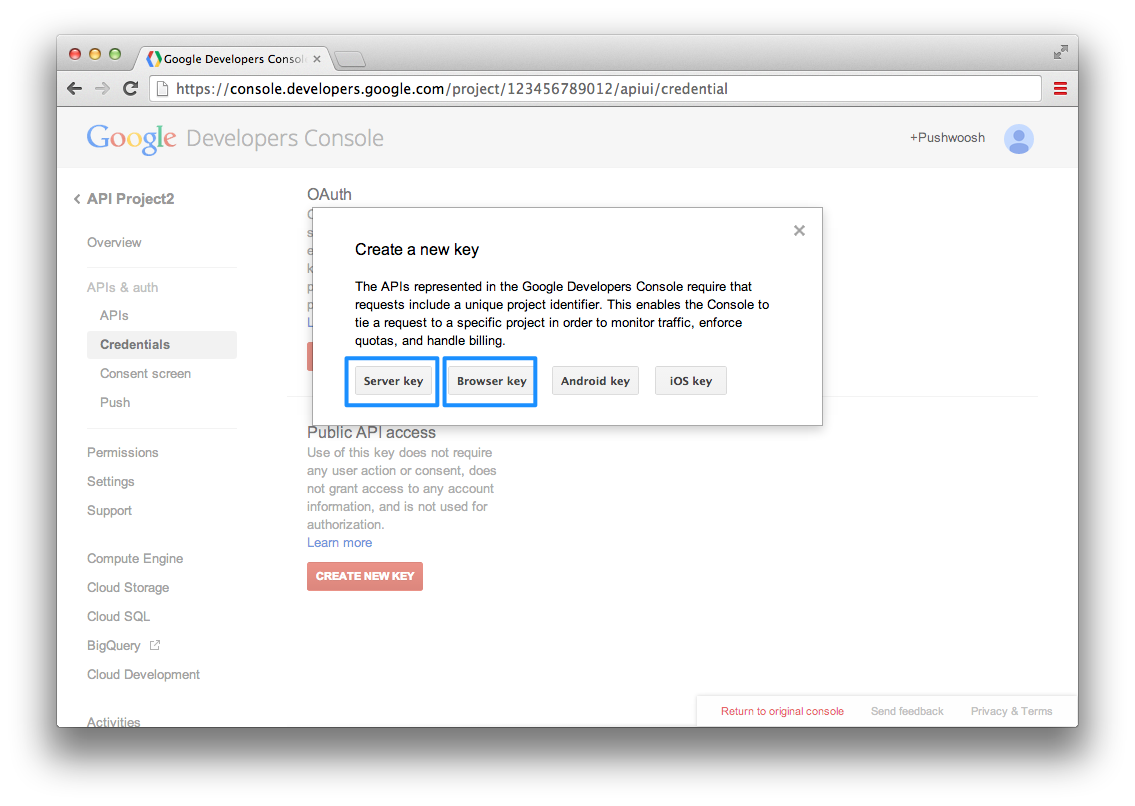Select the Google Developers Console browser tab

click(234, 59)
